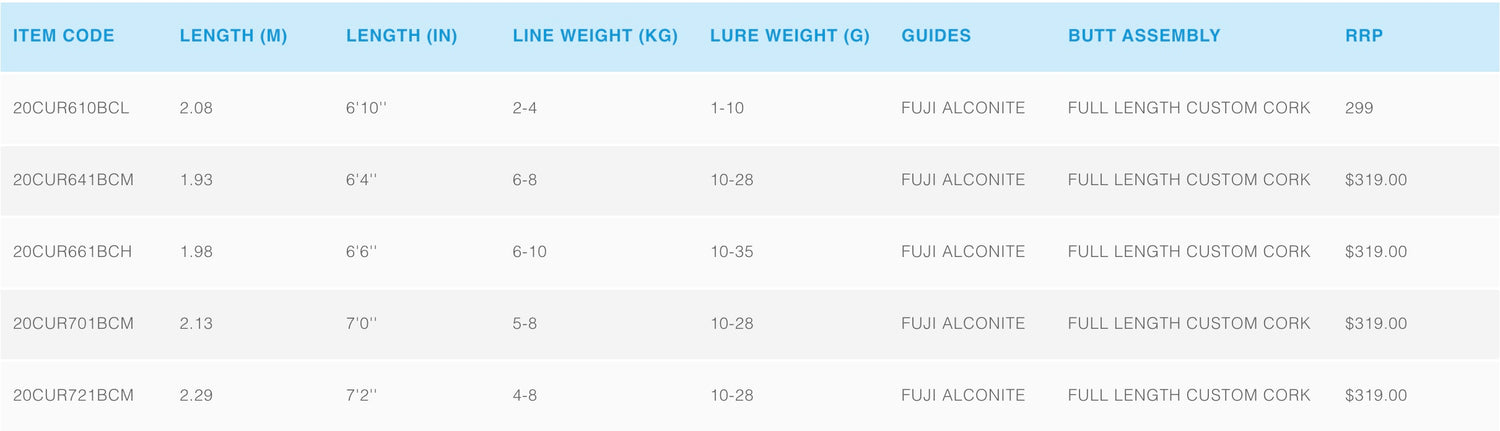Click item code 20CUR701BCM
Image resolution: width=1500 pixels, height=431 pixels.
(73, 324)
